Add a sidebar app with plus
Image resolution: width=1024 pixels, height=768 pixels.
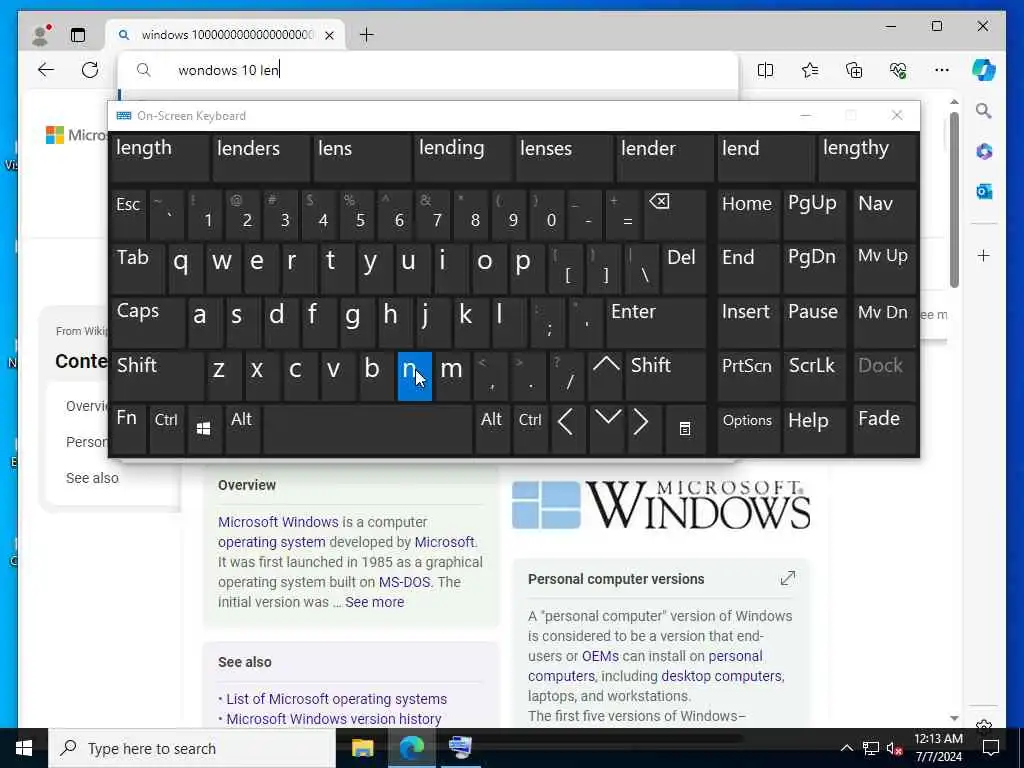(984, 255)
